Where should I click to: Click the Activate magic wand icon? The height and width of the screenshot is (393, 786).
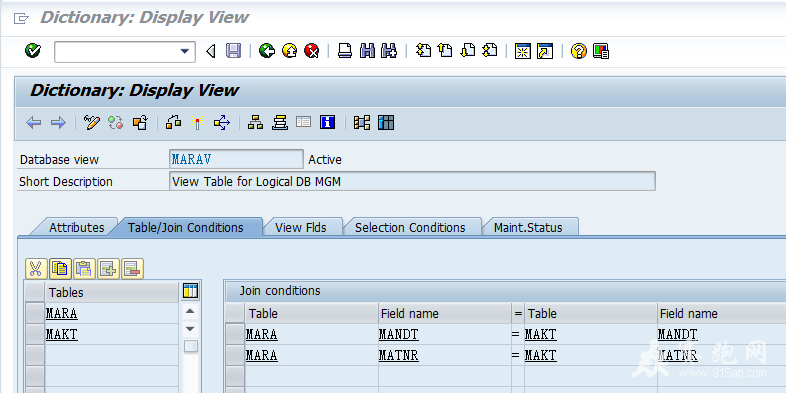(198, 122)
